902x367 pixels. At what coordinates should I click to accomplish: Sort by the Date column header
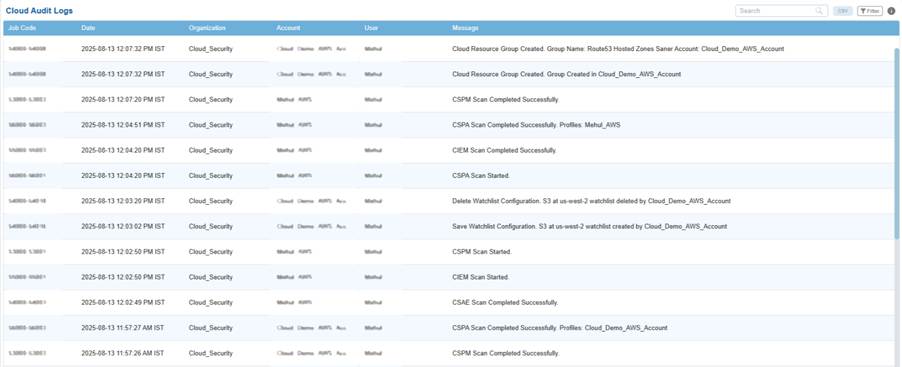[89, 28]
